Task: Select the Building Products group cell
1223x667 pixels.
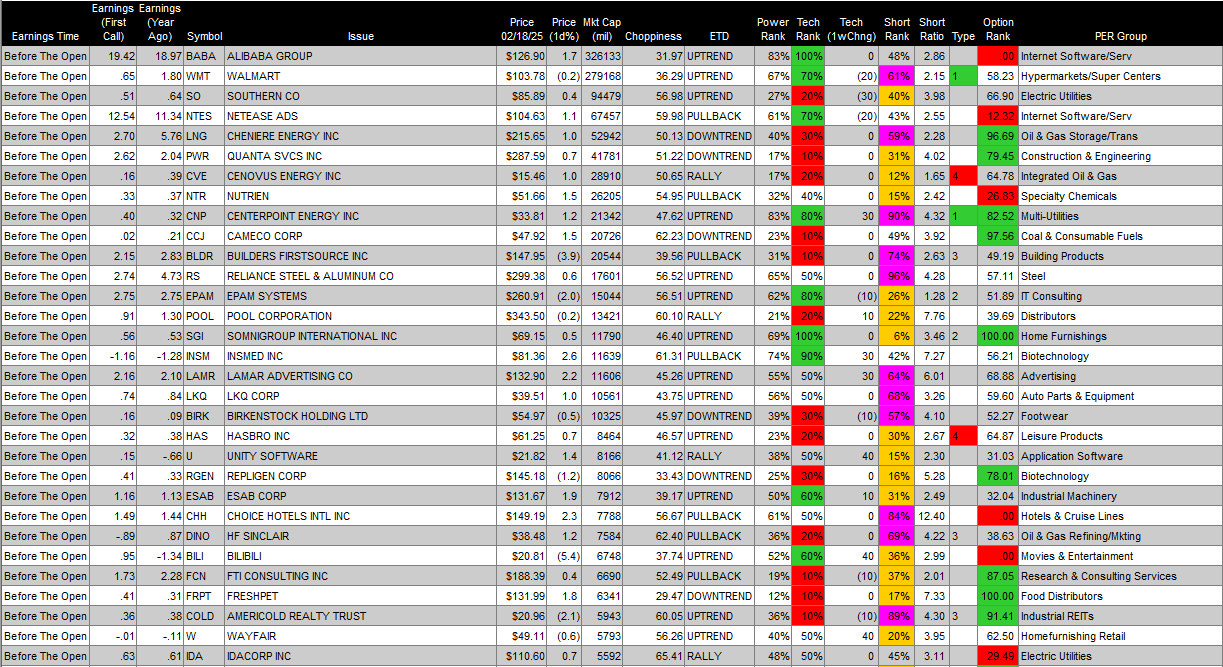Action: coord(1119,256)
